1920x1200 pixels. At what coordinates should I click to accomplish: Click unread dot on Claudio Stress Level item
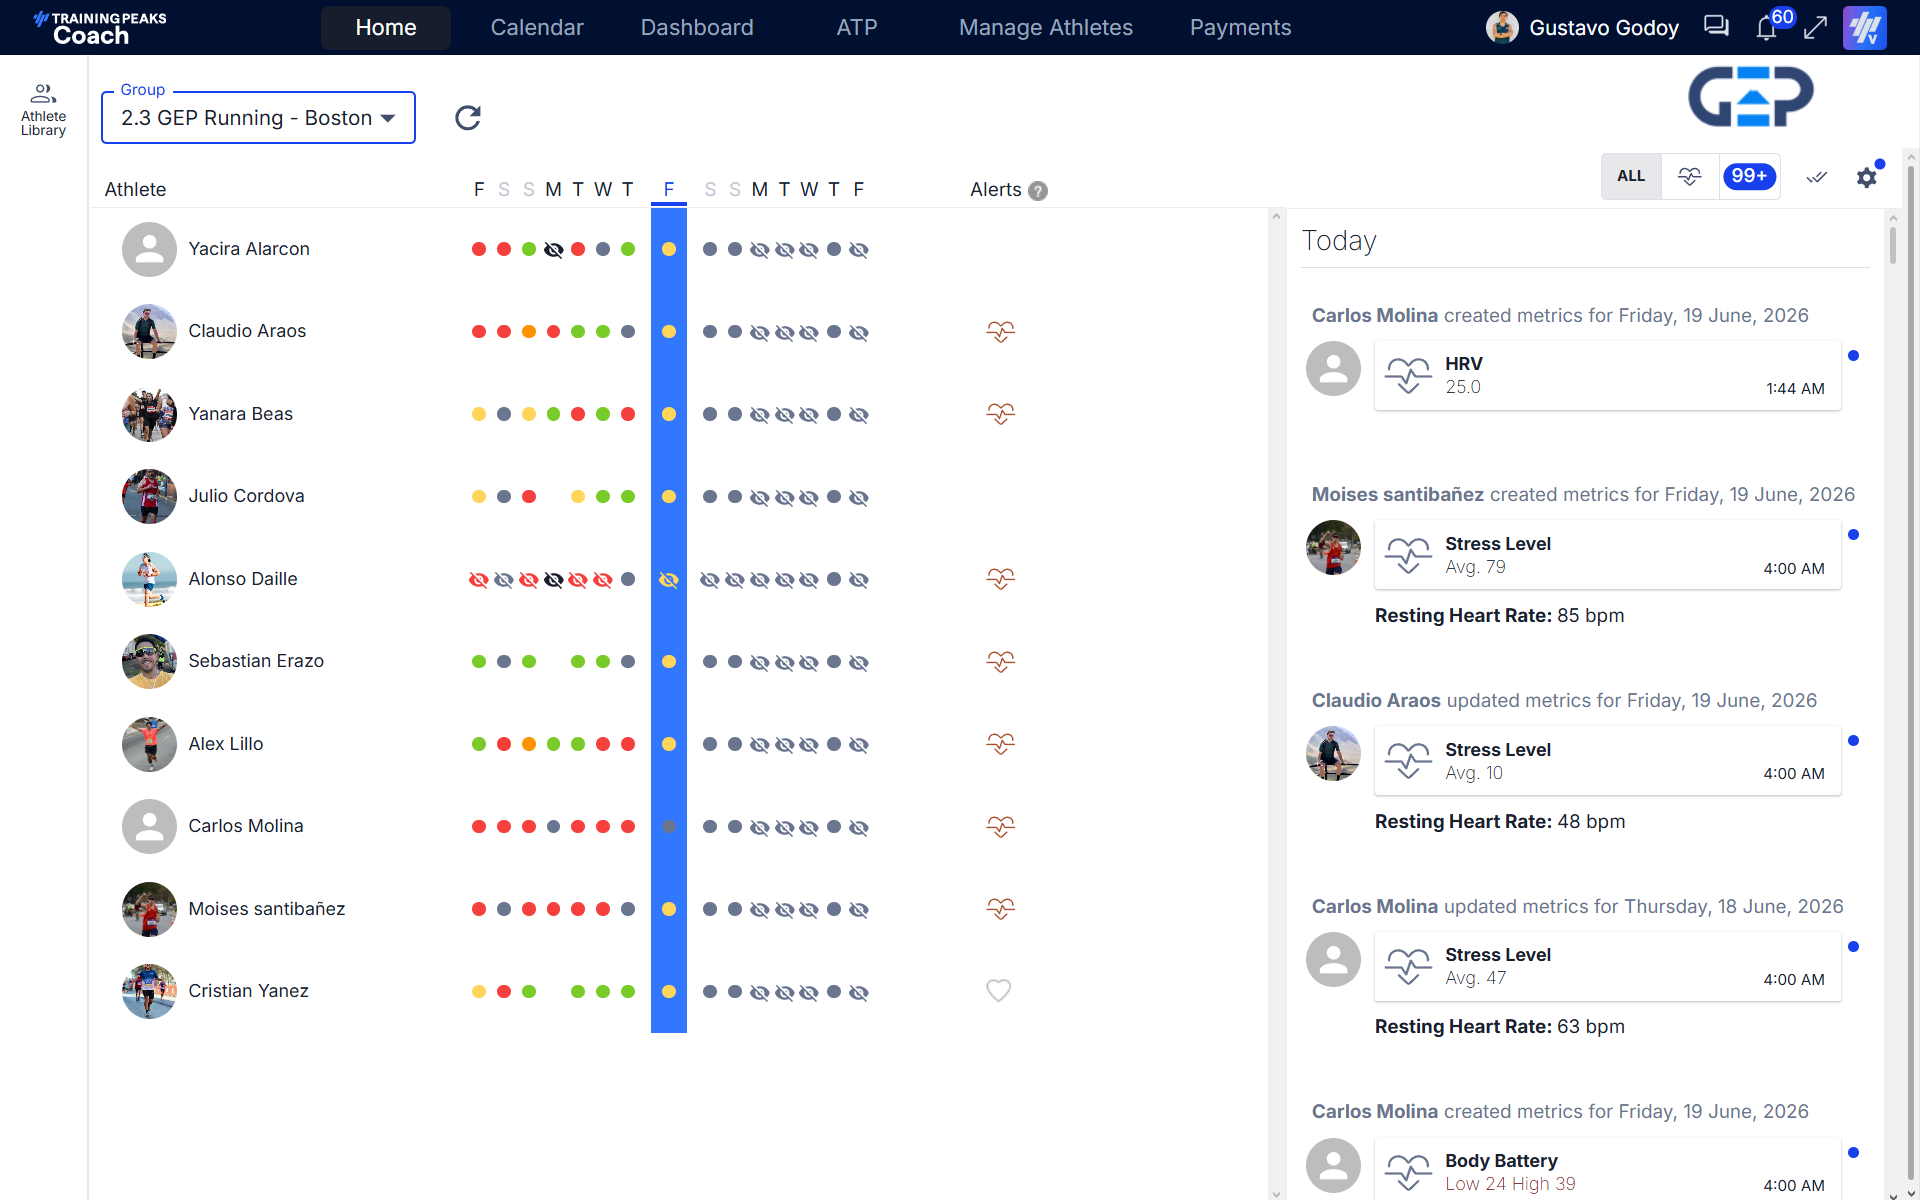1853,740
